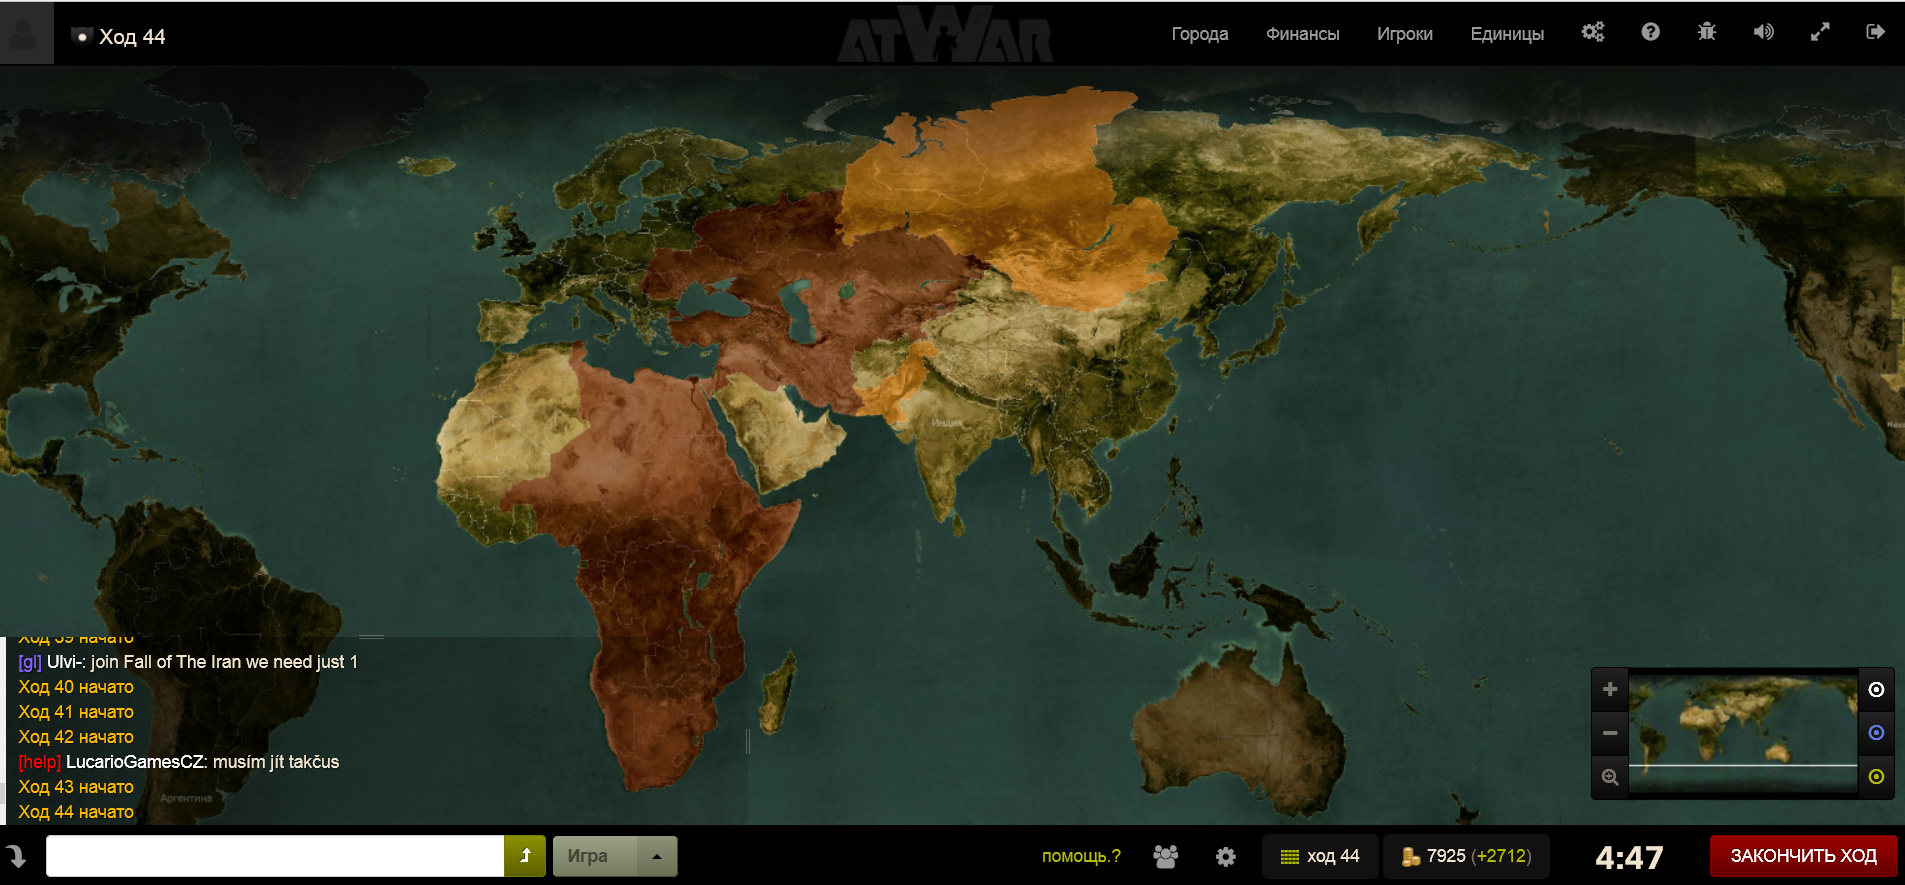
Task: Open the player profile avatar icon
Action: click(26, 33)
